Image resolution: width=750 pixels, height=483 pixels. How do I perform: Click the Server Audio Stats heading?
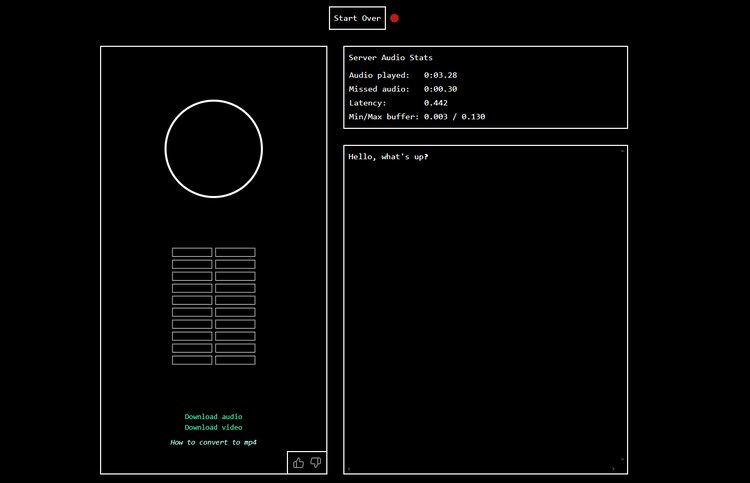point(390,58)
